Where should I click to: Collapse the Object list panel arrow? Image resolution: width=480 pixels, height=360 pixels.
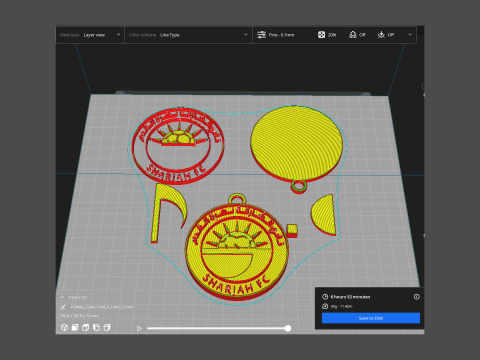click(x=62, y=297)
